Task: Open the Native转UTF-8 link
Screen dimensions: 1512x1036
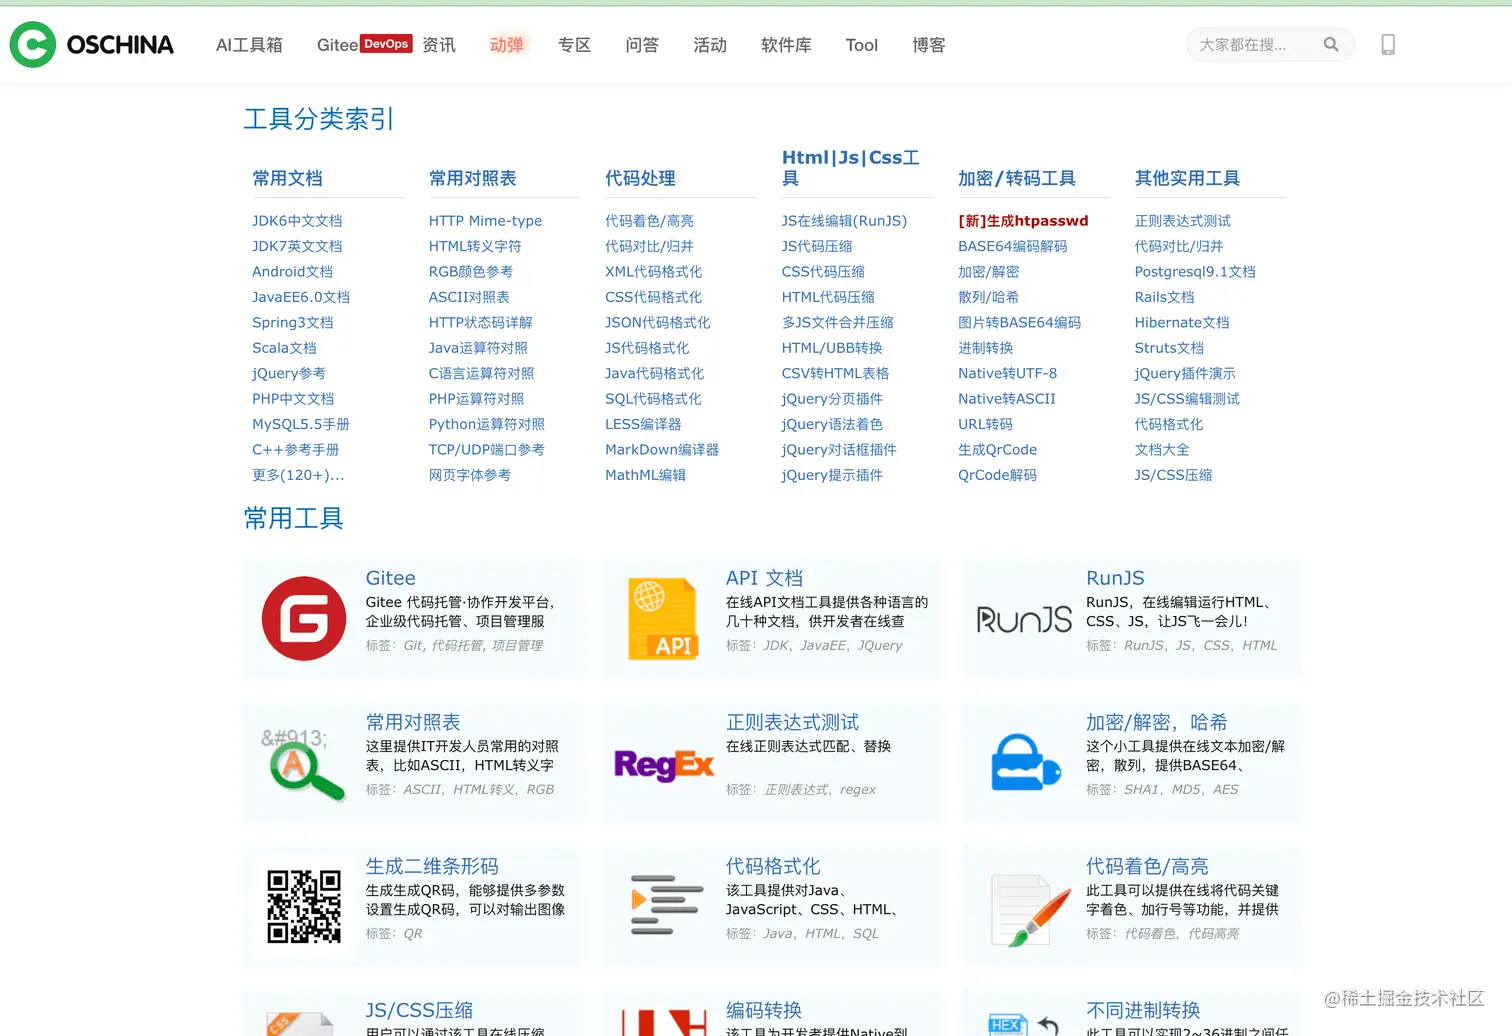Action: (x=1007, y=373)
